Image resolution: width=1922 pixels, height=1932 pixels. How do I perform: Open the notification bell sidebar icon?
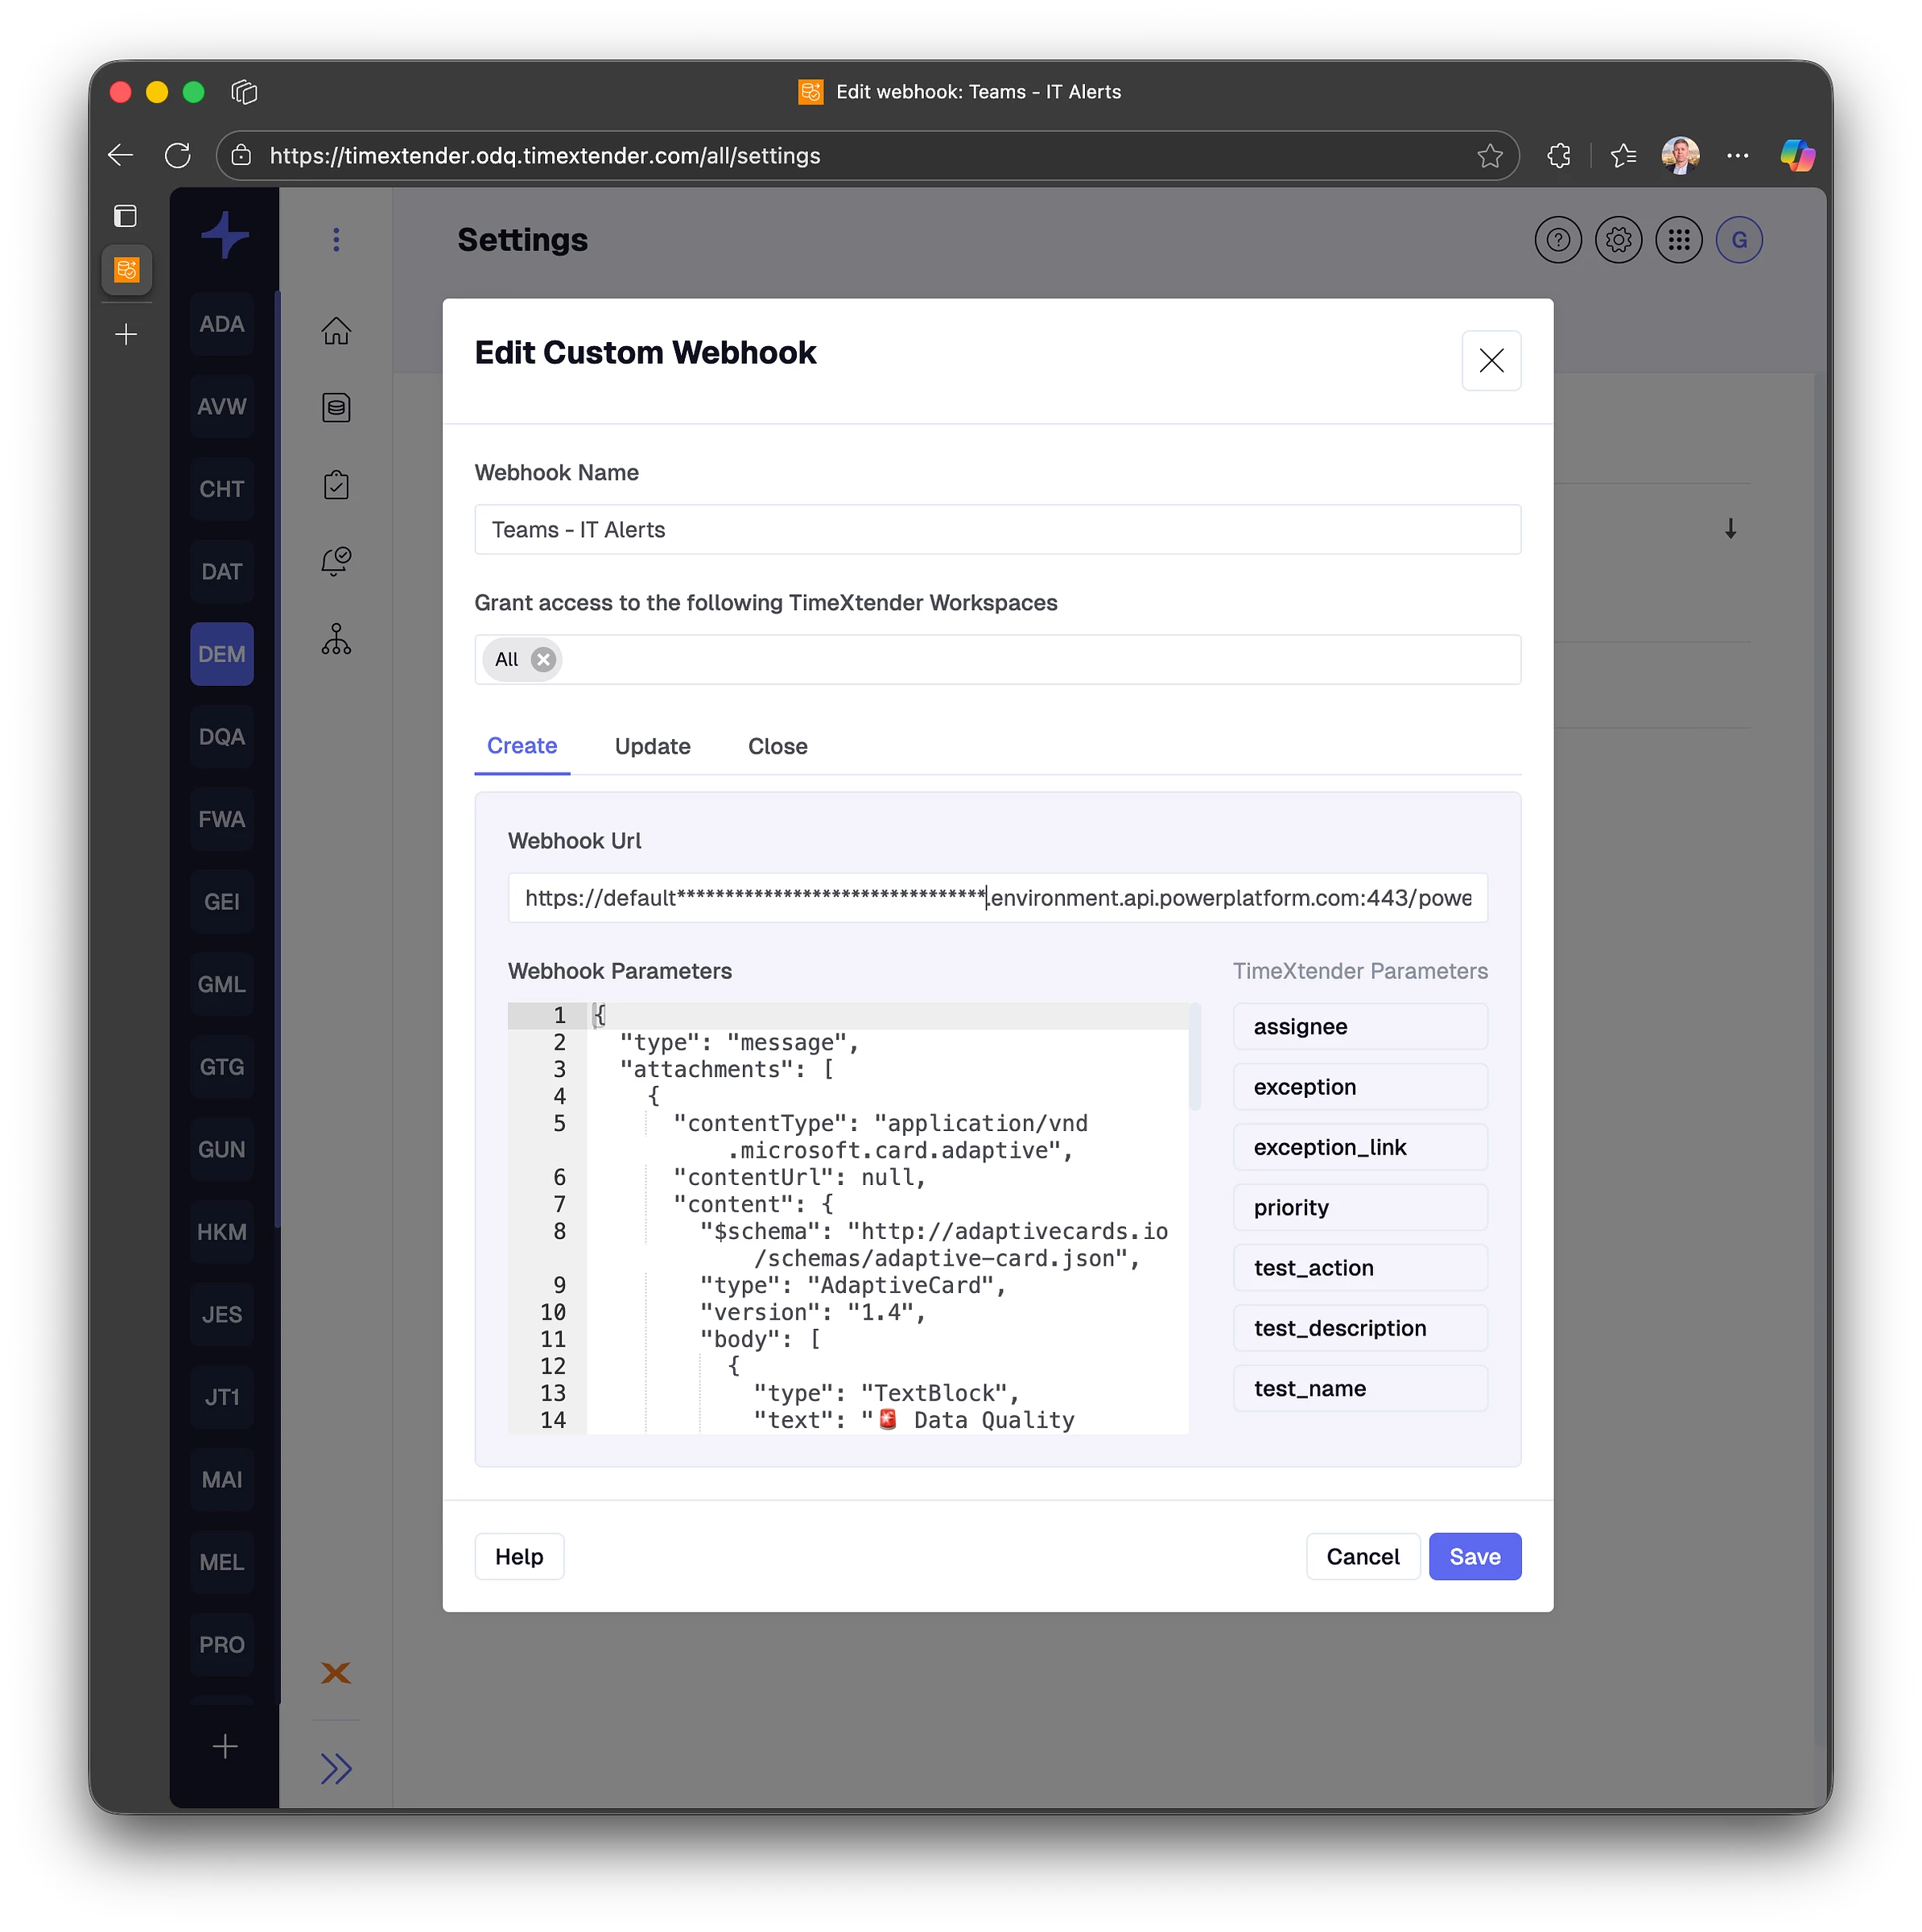coord(336,561)
